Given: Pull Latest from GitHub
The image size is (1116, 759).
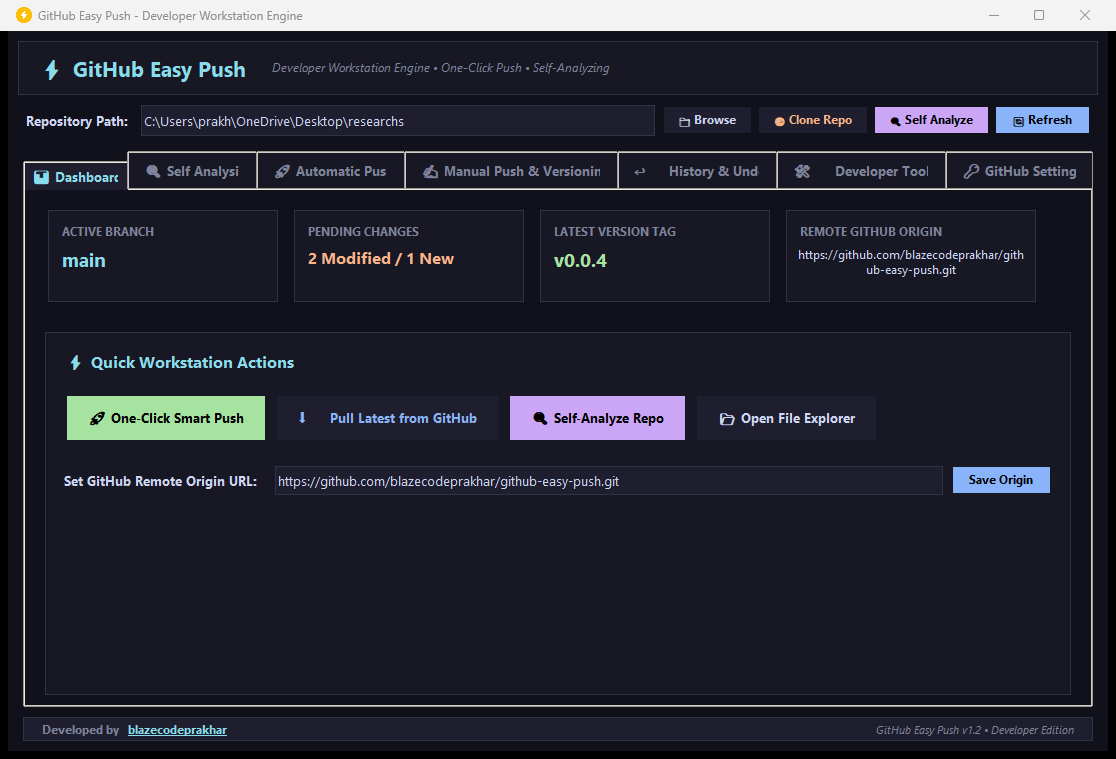Looking at the screenshot, I should tap(387, 418).
